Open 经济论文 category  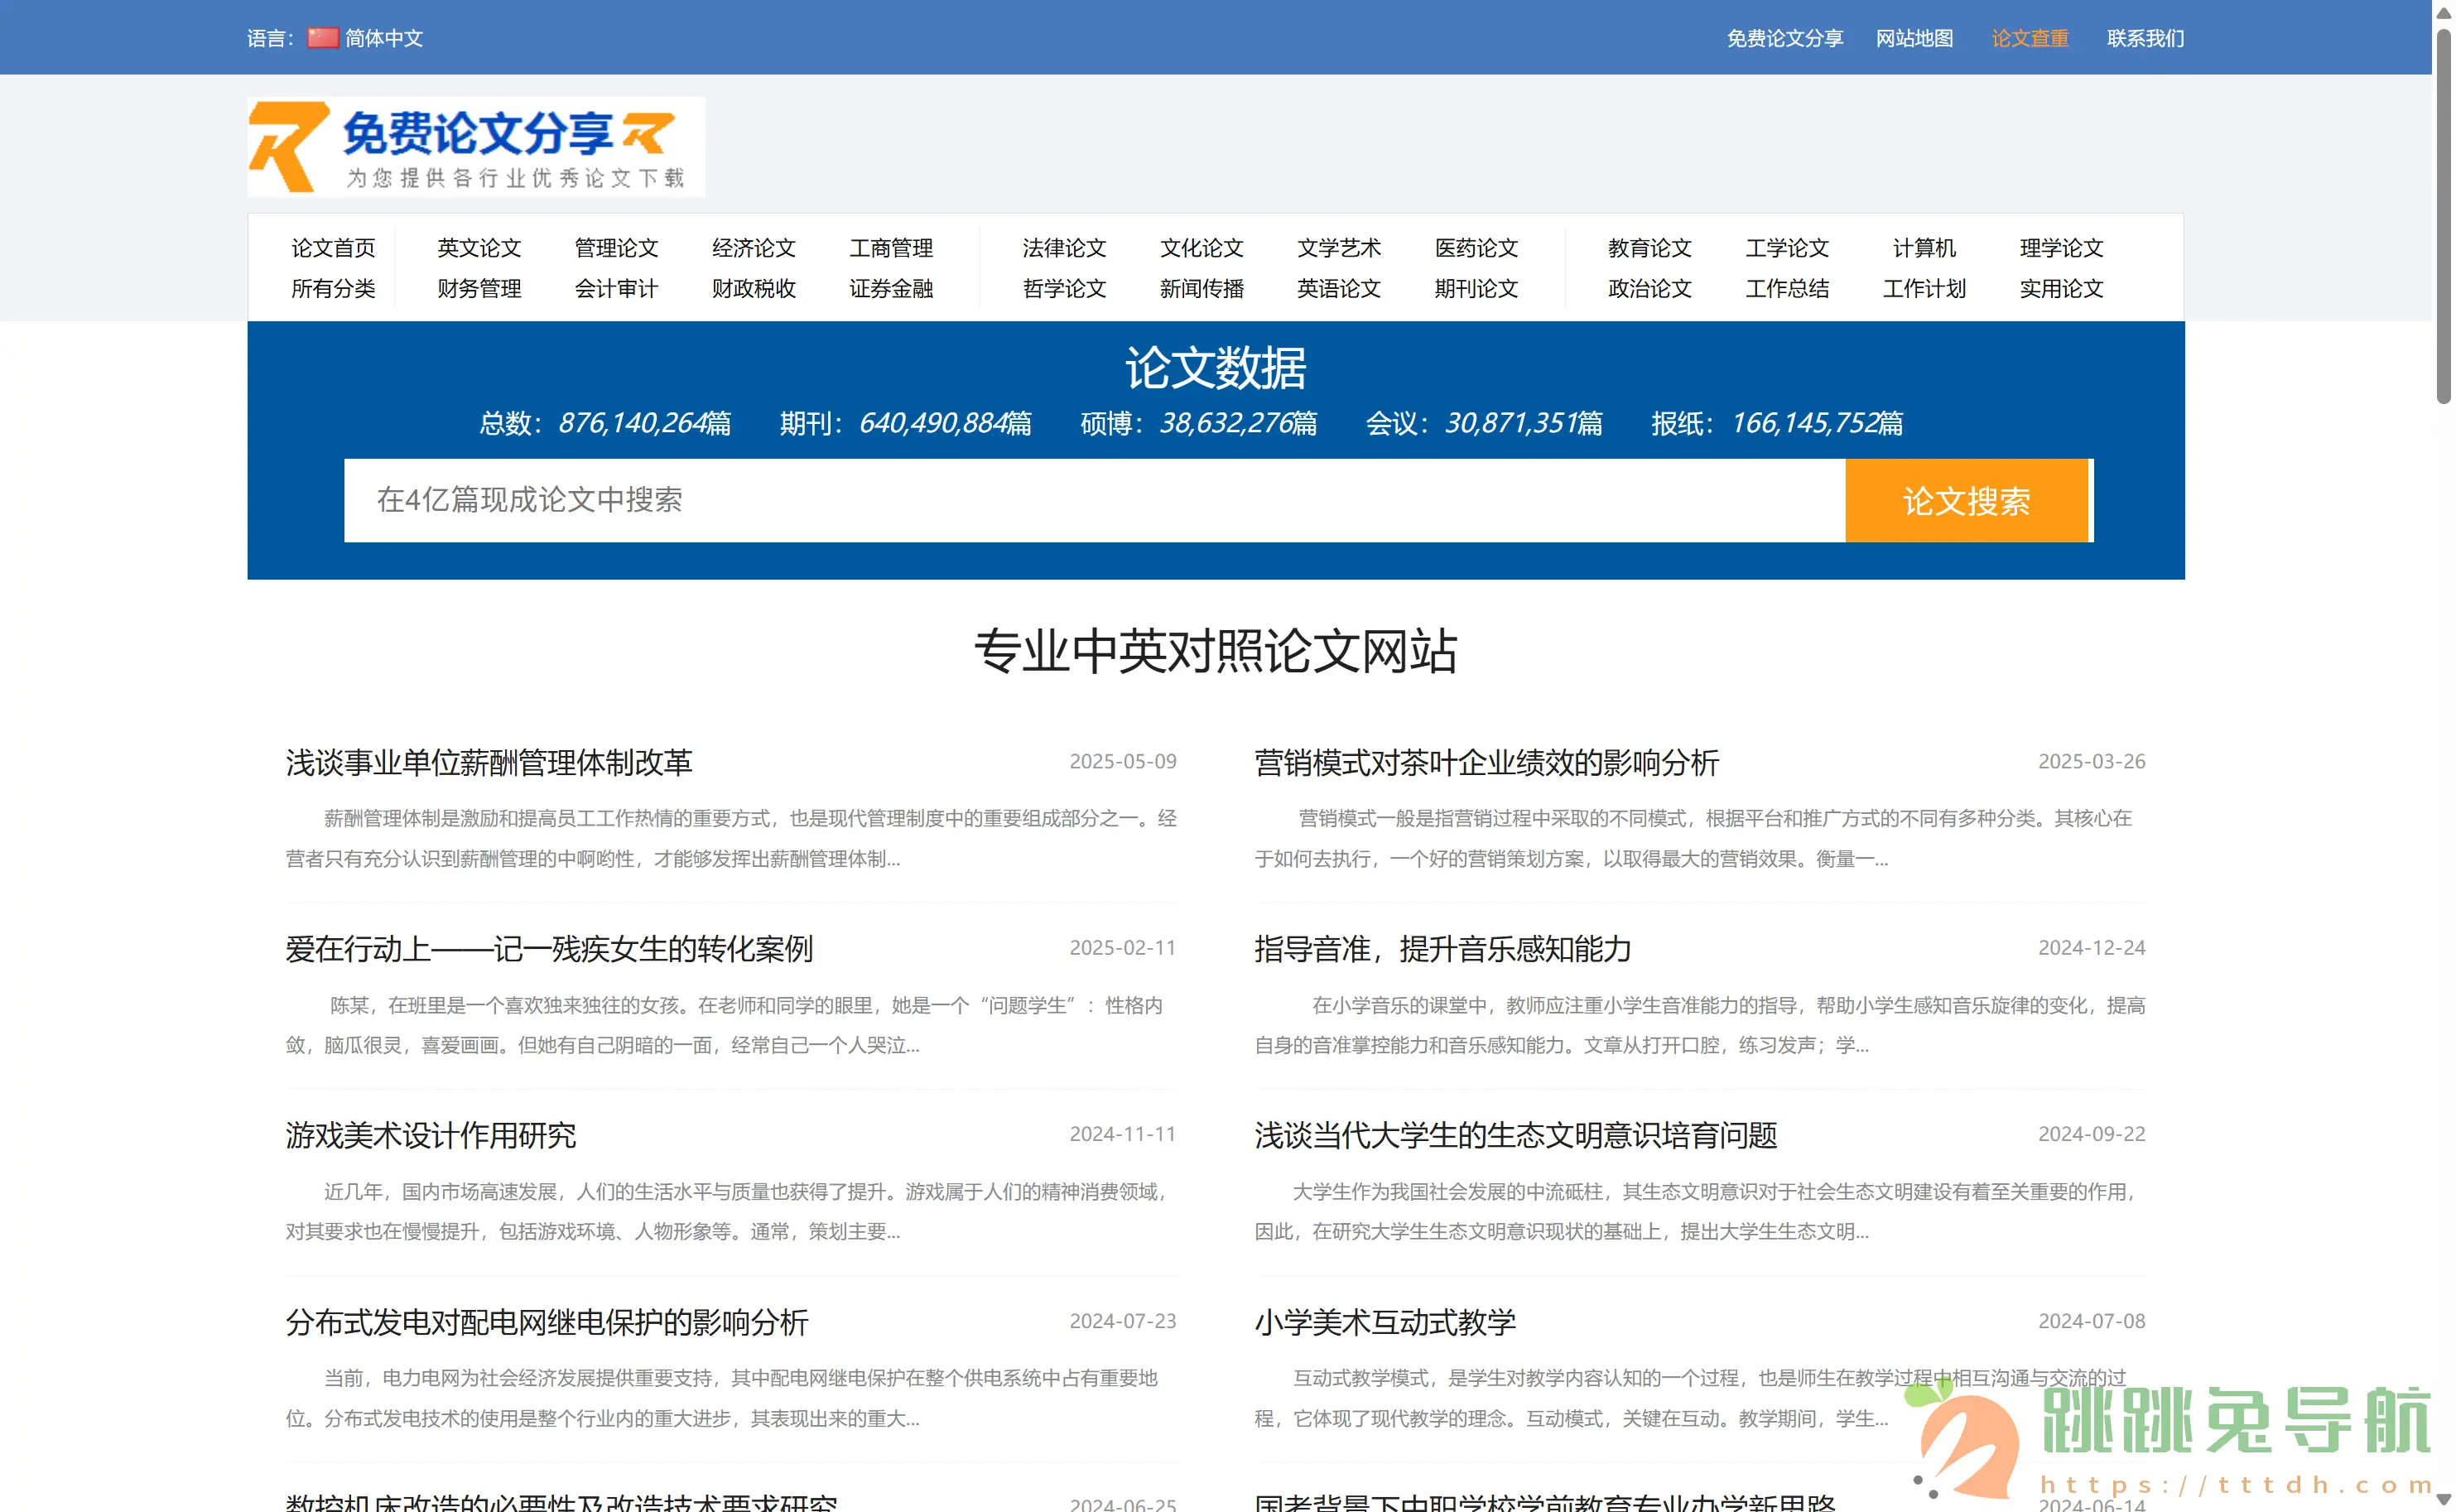[x=754, y=247]
